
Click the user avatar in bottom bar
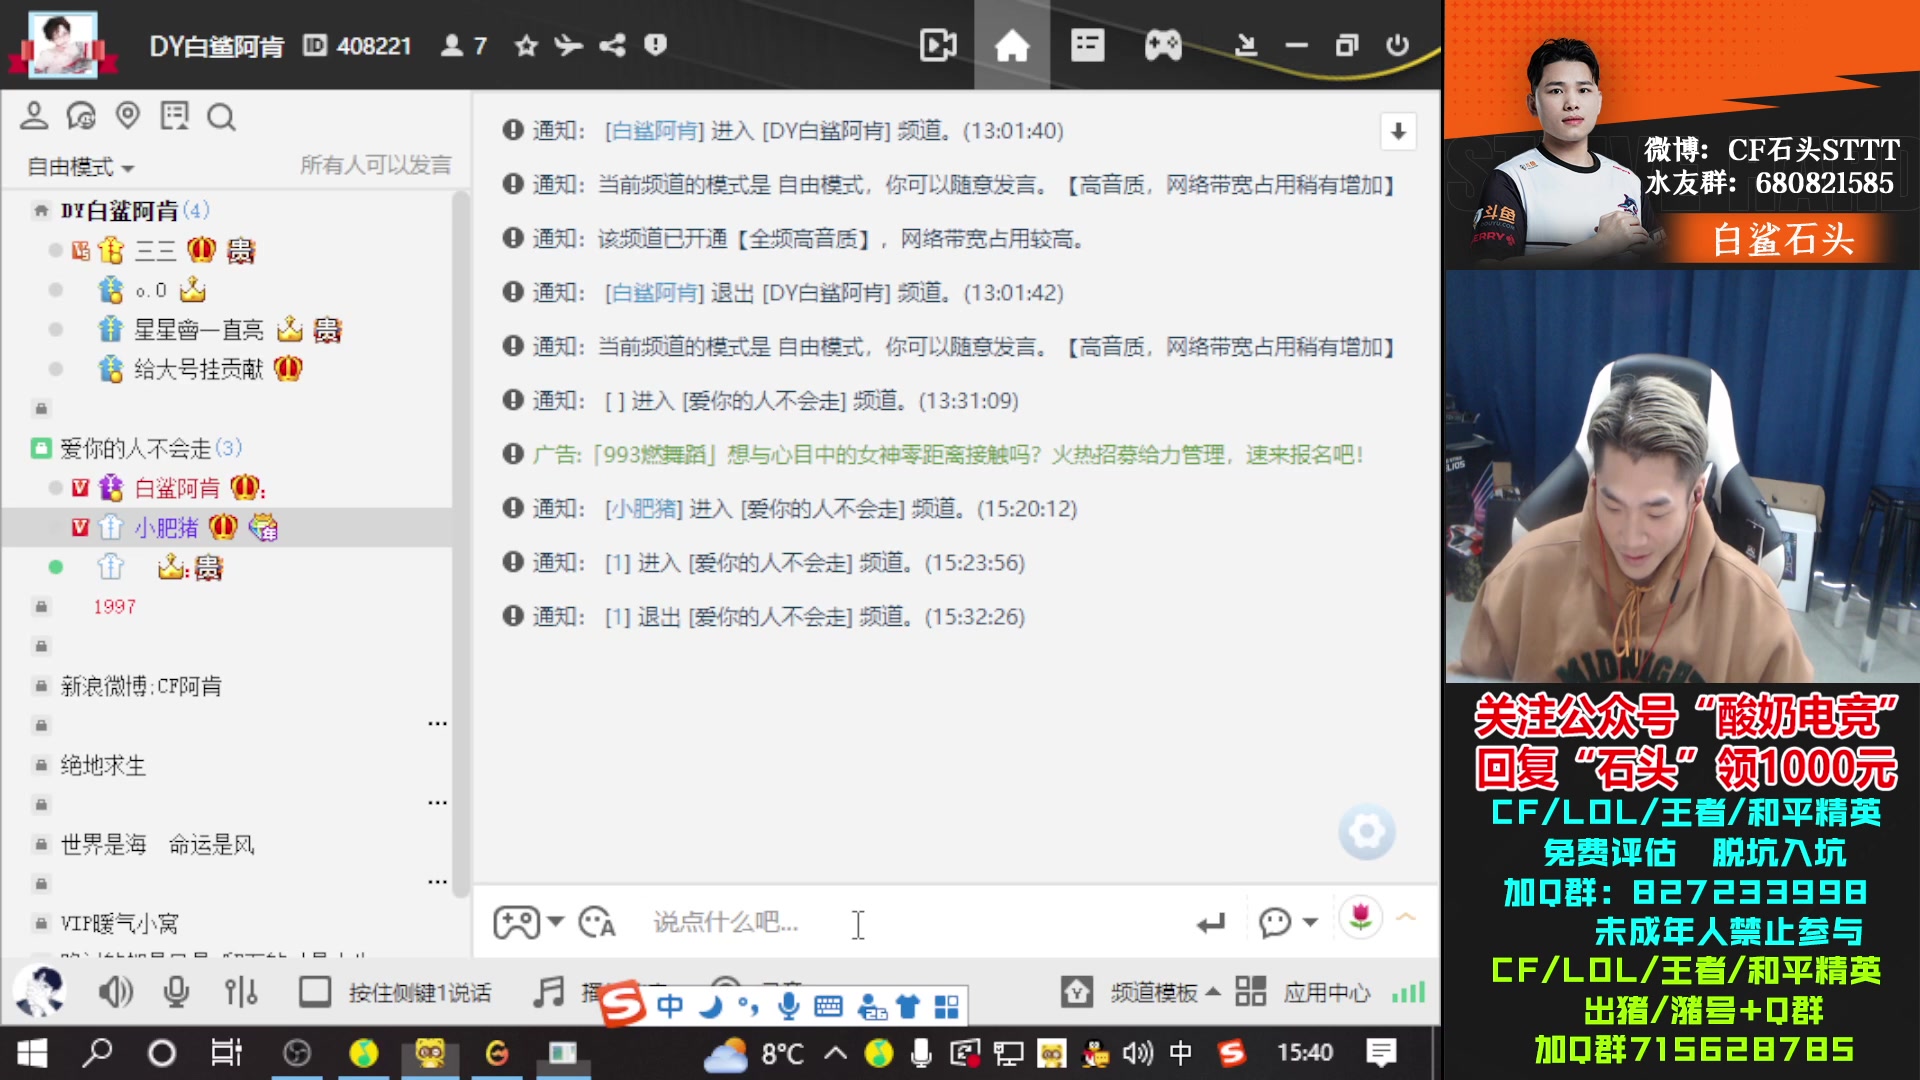[40, 991]
